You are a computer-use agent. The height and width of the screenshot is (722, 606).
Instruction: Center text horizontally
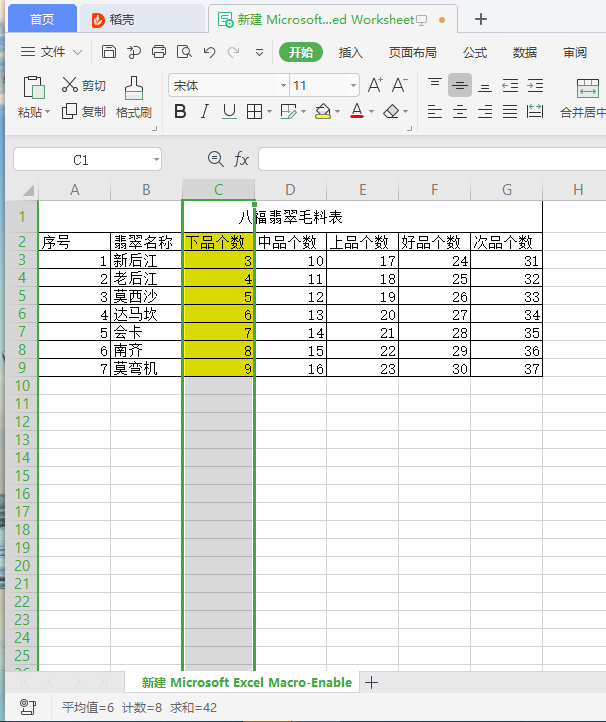point(460,111)
